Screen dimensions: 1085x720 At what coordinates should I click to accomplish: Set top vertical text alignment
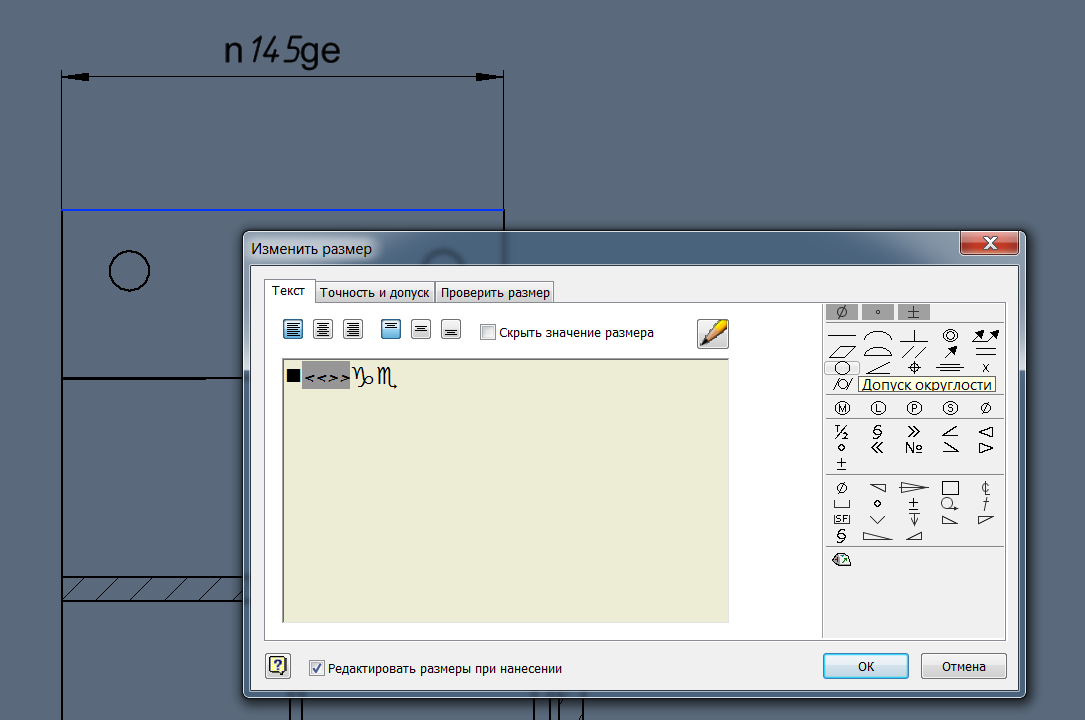[x=391, y=329]
